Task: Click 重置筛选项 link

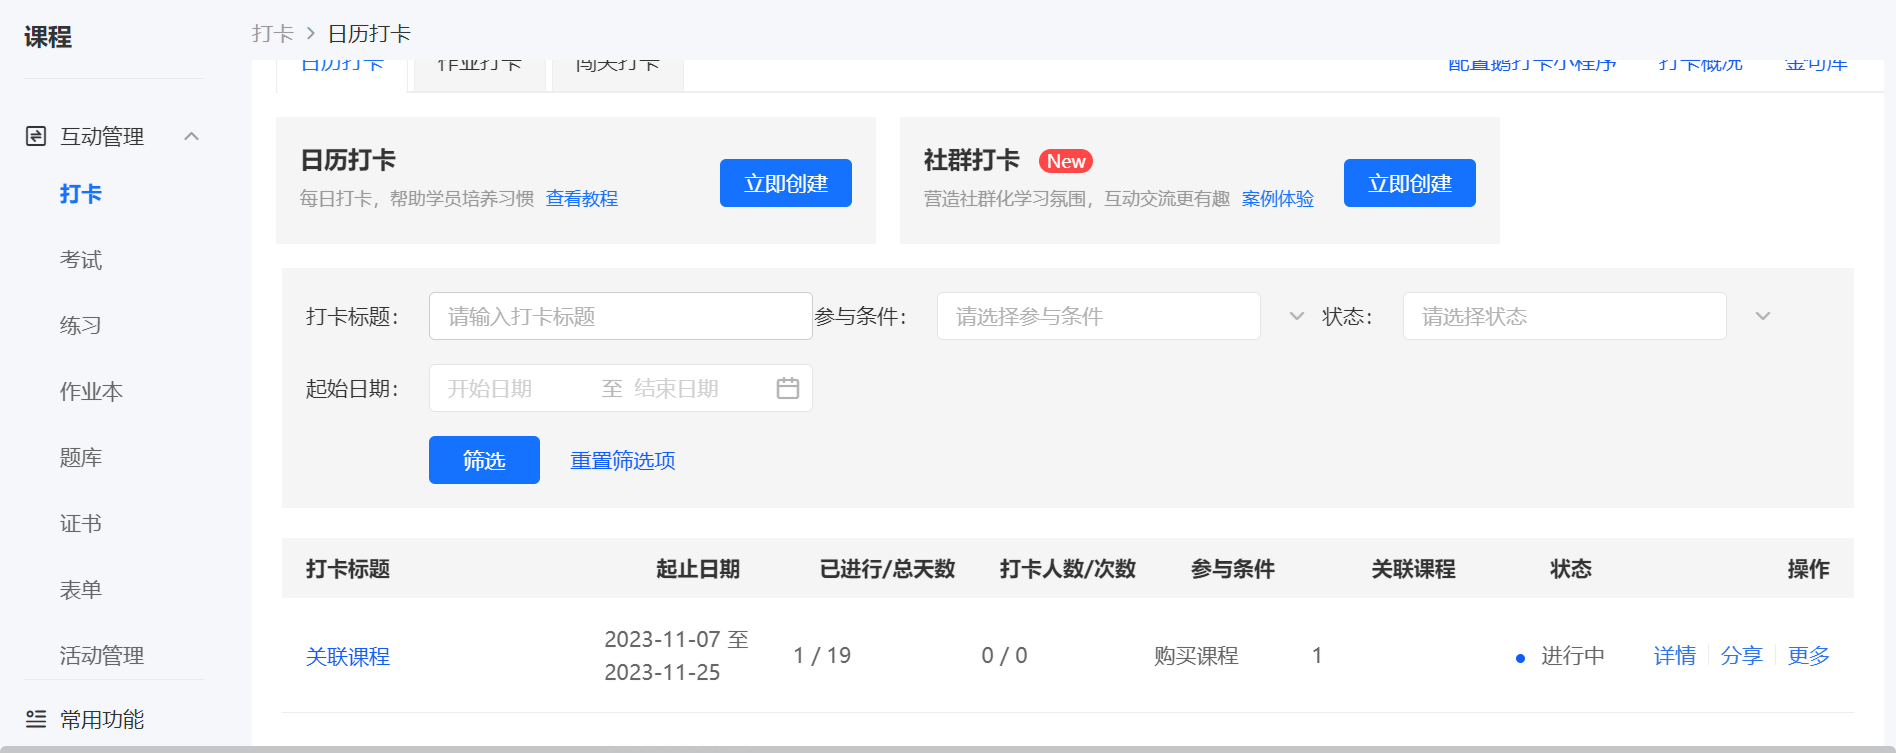Action: point(623,461)
